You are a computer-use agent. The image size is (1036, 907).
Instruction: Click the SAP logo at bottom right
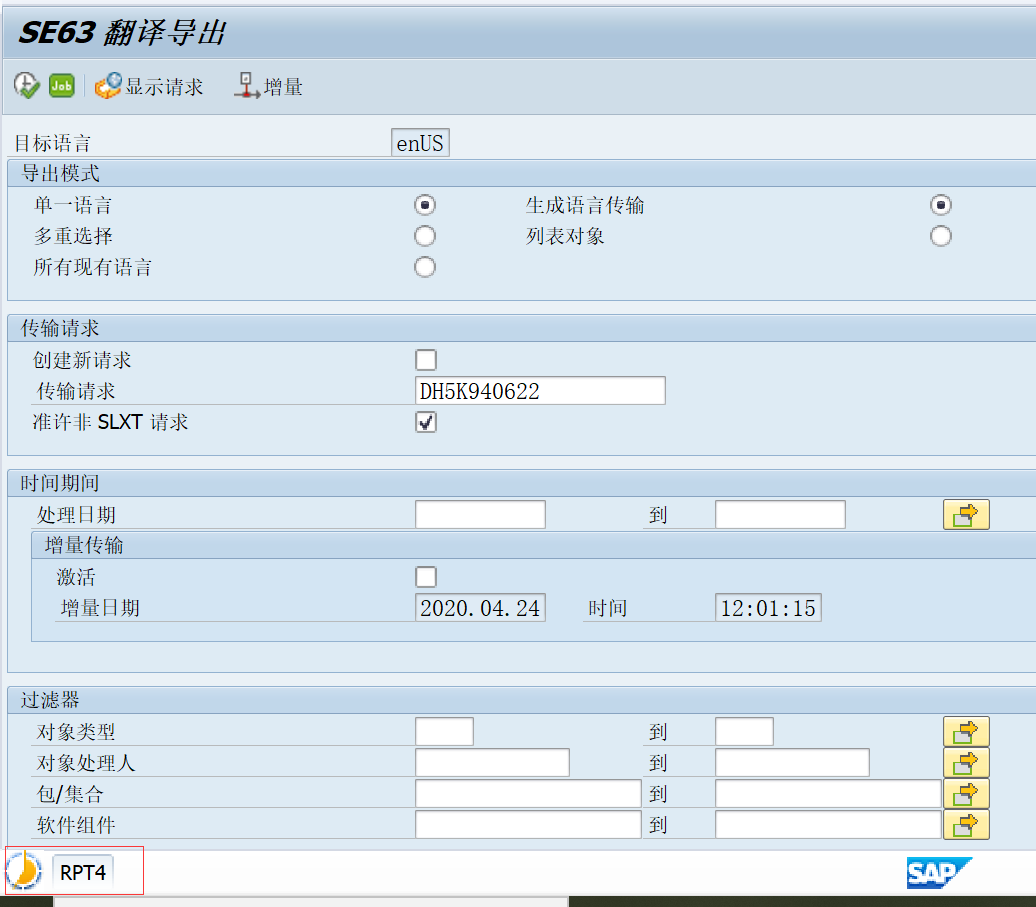[939, 873]
